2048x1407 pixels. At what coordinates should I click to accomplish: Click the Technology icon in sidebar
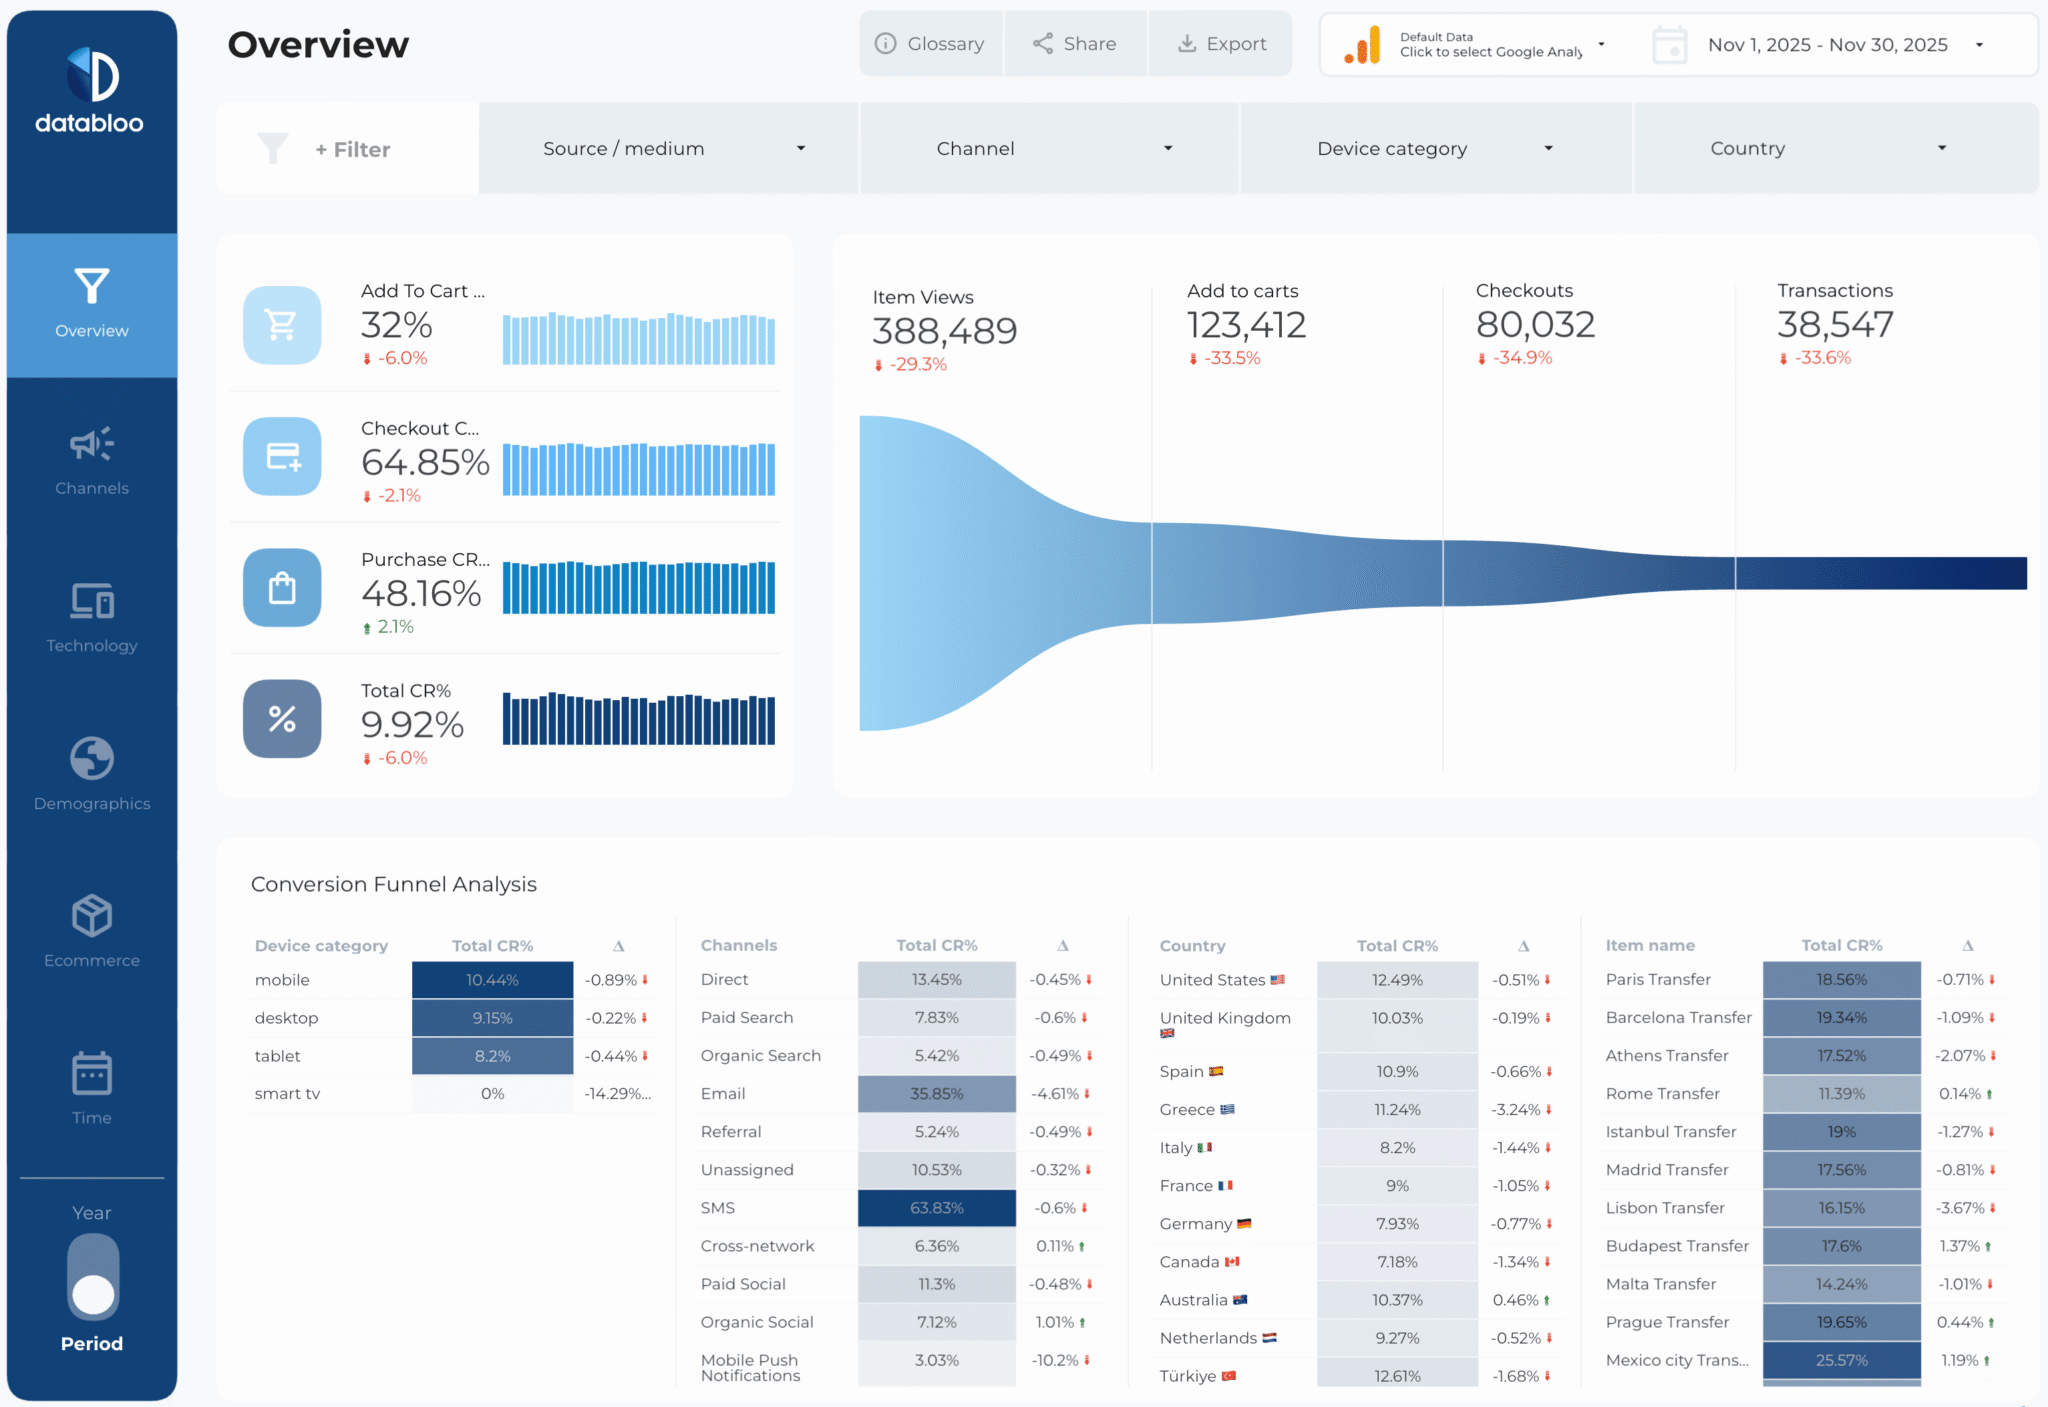click(91, 603)
